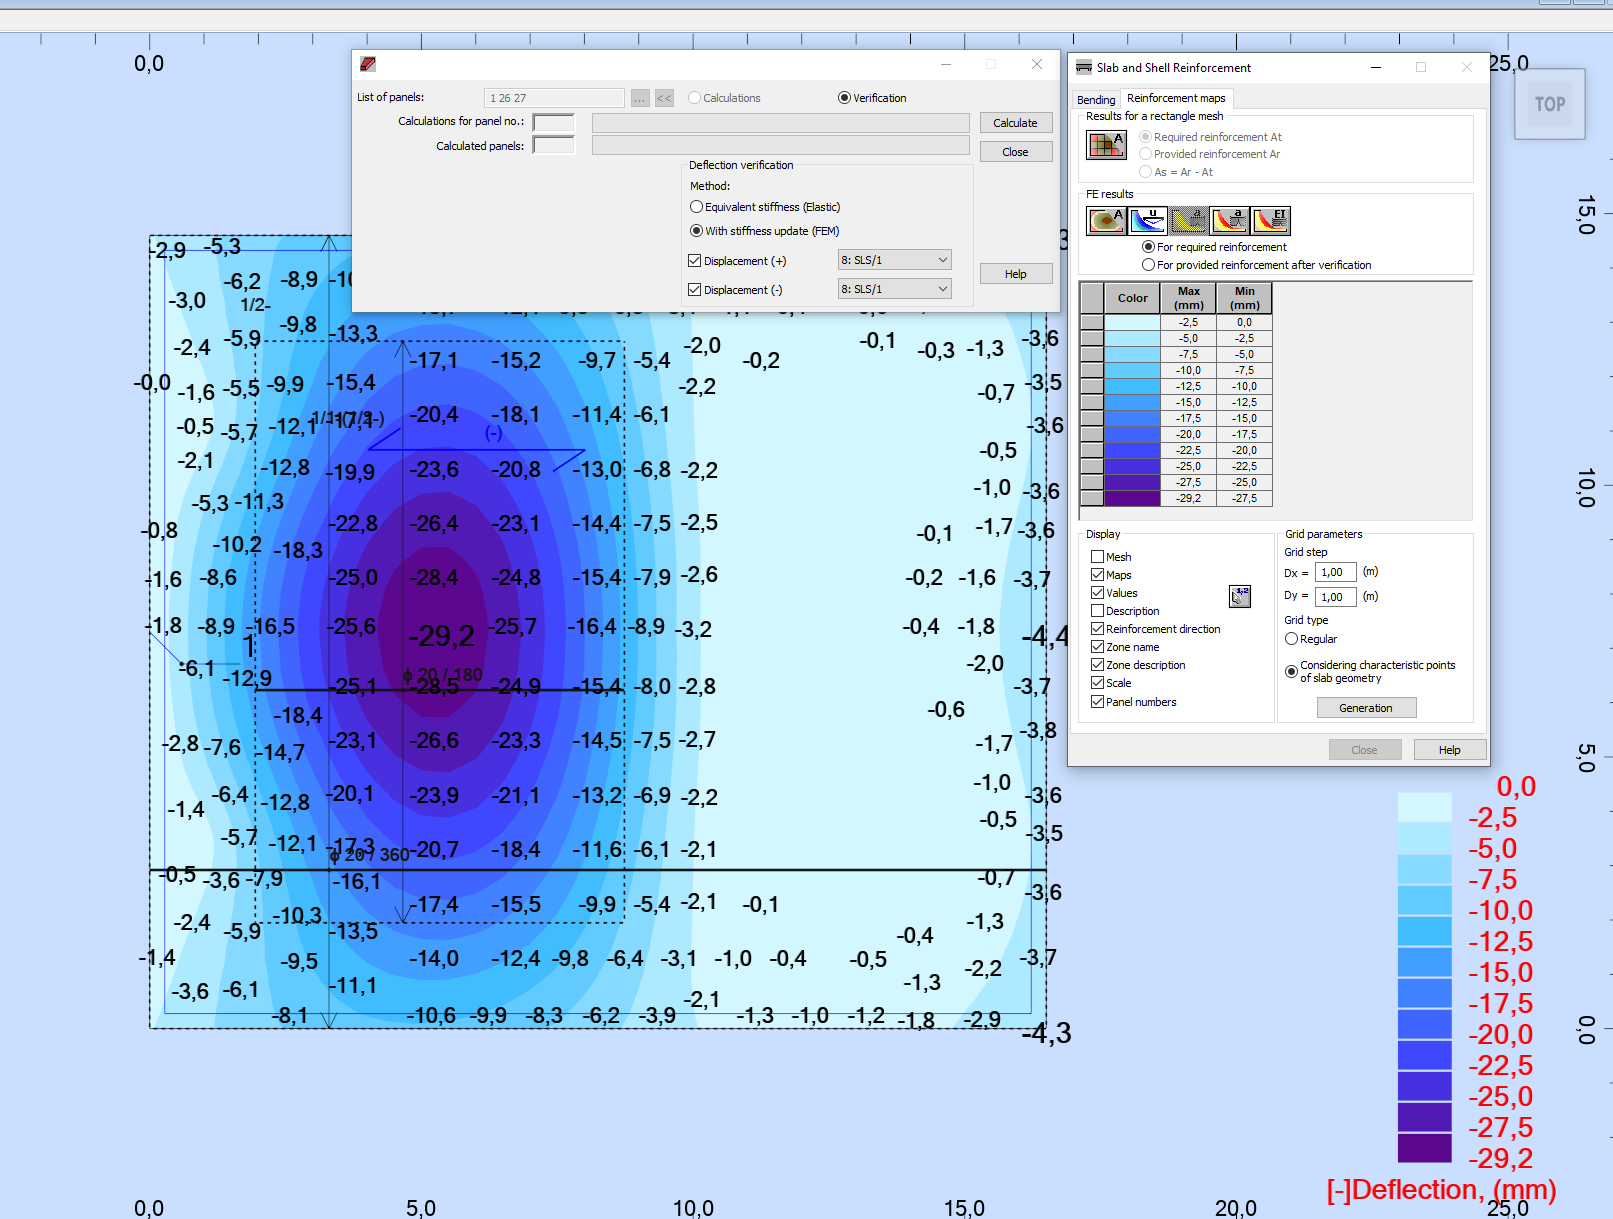This screenshot has height=1219, width=1613.
Task: Click the Generation button
Action: 1365,708
